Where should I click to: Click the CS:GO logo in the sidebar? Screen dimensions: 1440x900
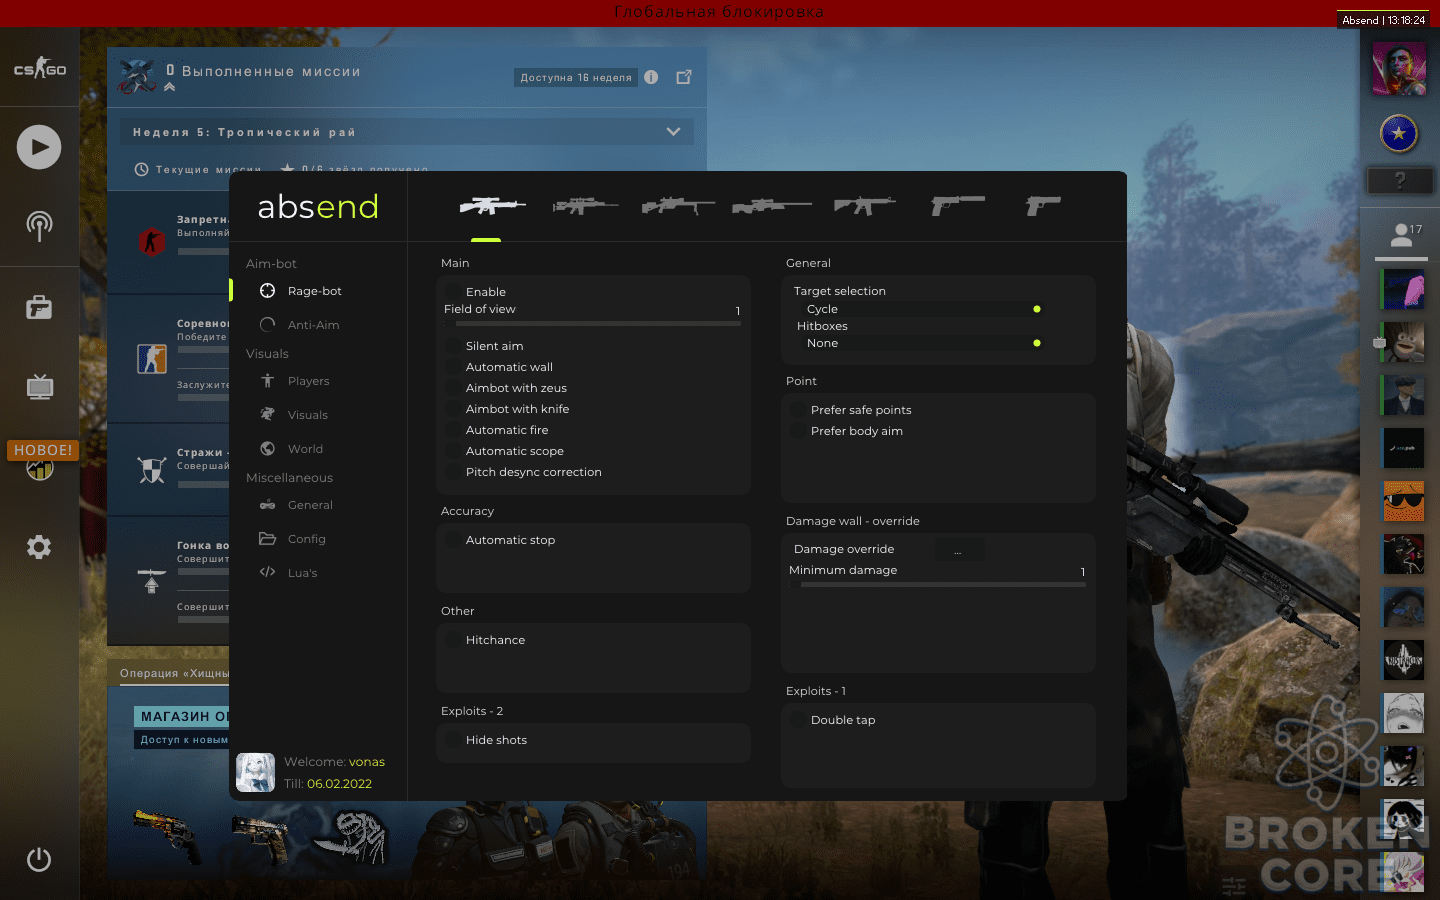coord(39,68)
